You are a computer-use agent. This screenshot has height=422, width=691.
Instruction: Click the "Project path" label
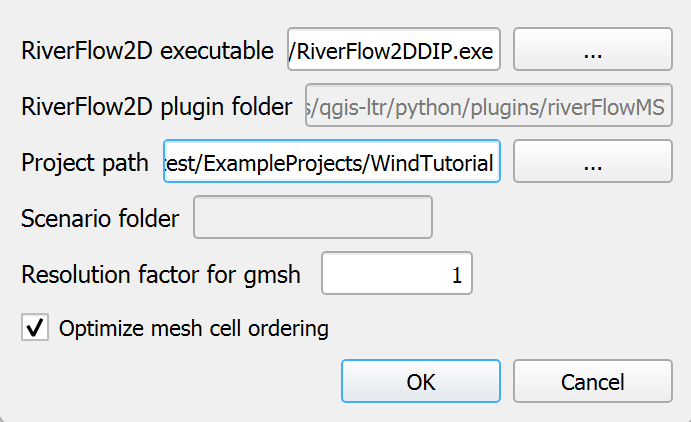pos(85,163)
